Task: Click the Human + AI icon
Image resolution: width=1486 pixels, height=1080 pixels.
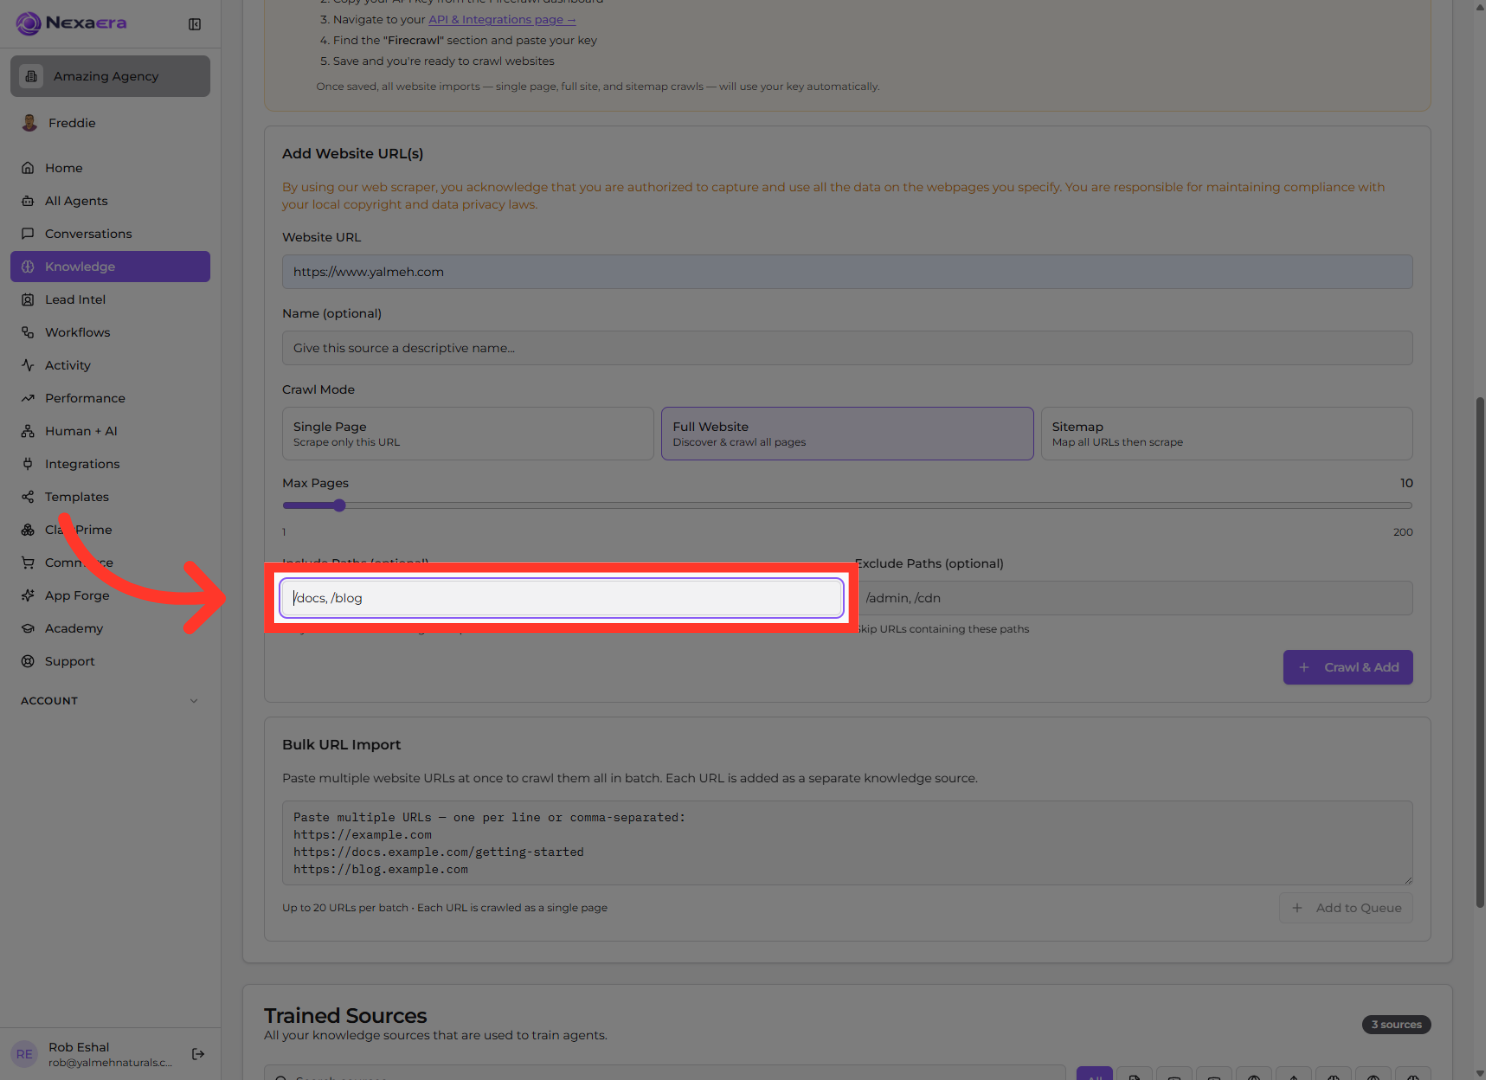Action: [x=28, y=432]
